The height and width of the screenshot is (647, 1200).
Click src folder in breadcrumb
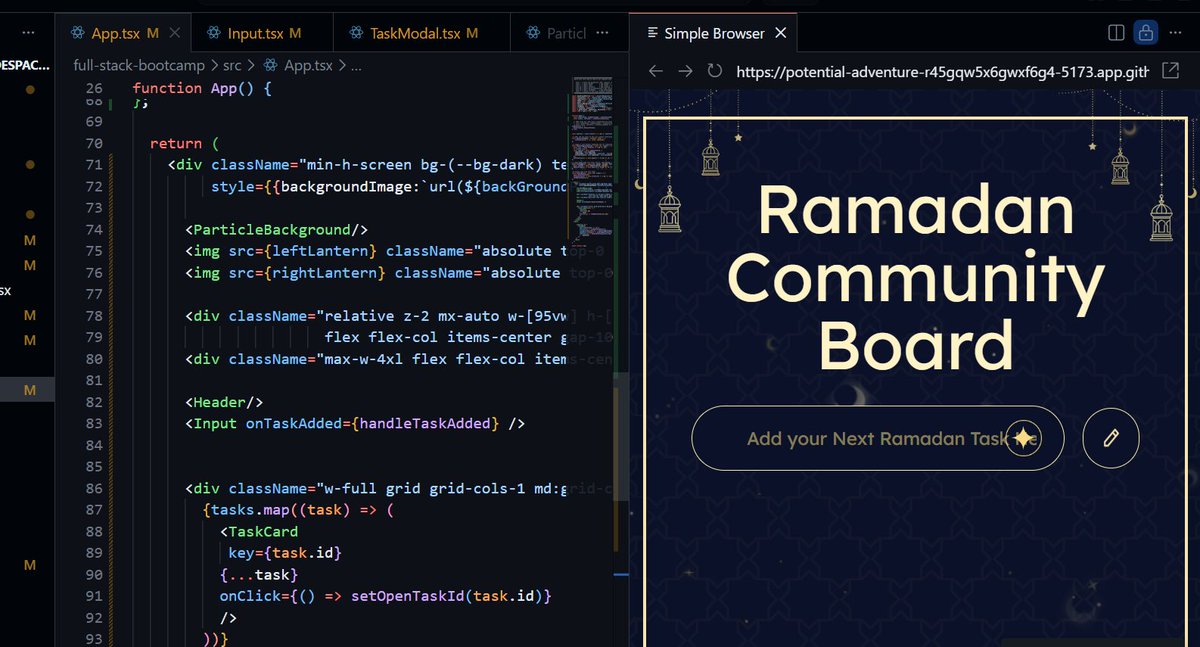[x=232, y=66]
